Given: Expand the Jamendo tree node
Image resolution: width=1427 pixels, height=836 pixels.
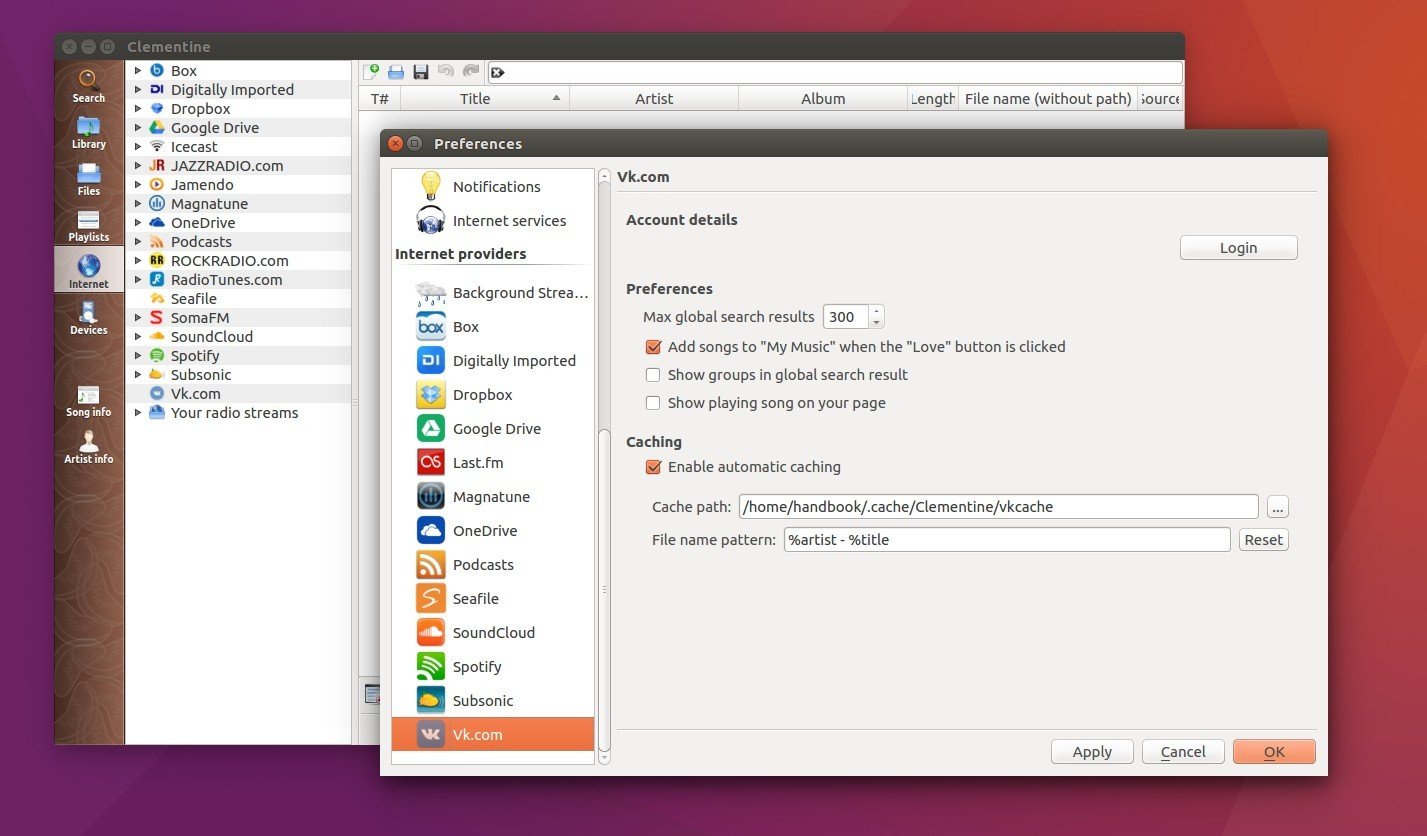Looking at the screenshot, I should [139, 185].
